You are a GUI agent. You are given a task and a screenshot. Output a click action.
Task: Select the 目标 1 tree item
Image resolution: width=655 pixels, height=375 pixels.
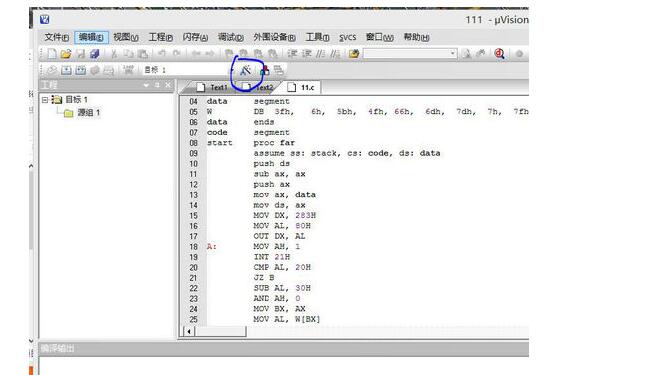[x=70, y=100]
